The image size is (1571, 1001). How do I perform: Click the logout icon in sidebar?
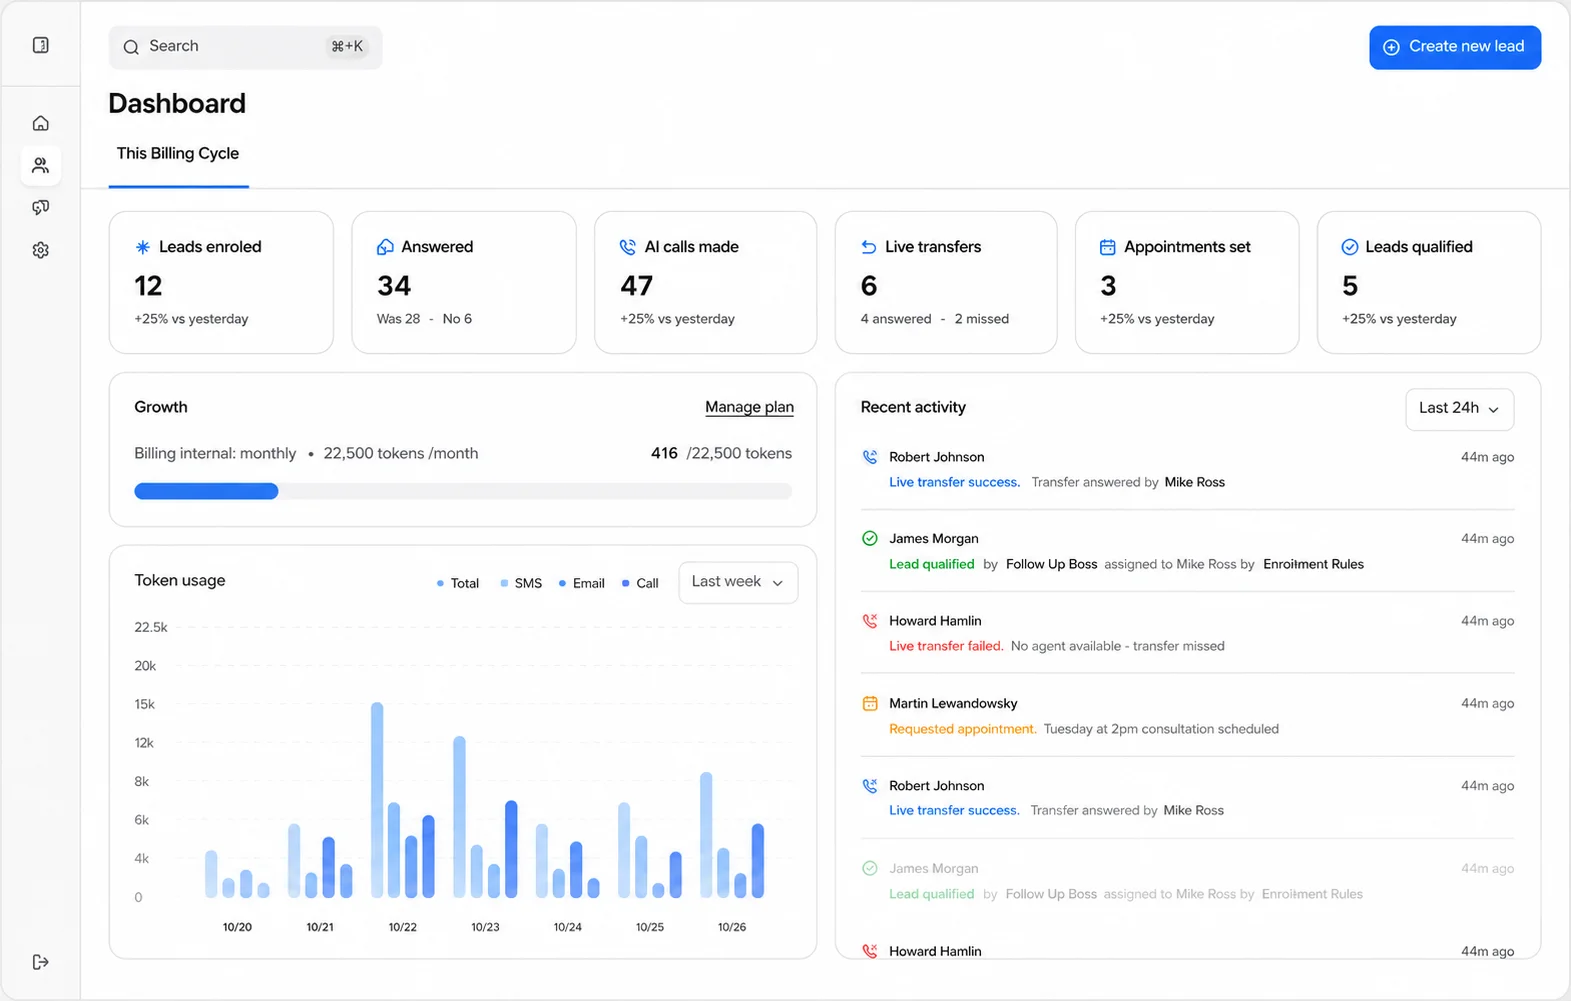[41, 962]
